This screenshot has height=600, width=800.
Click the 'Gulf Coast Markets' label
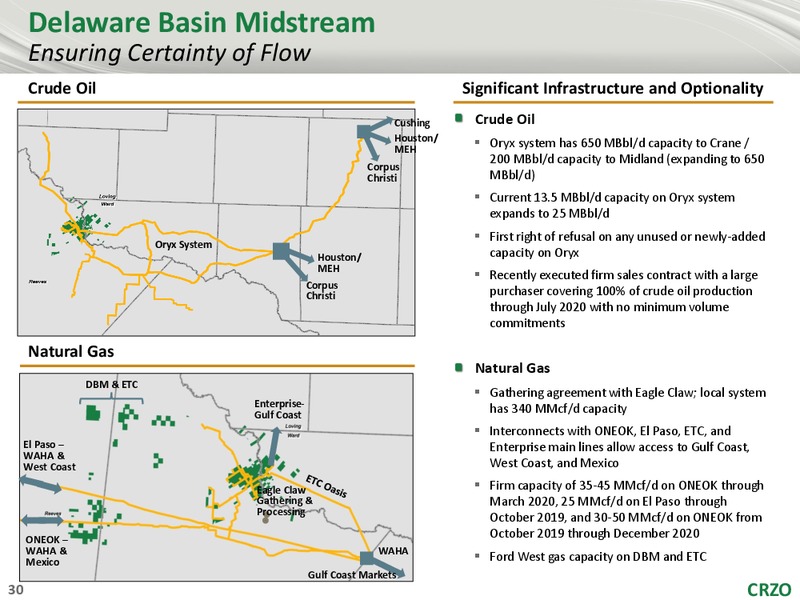click(x=352, y=575)
